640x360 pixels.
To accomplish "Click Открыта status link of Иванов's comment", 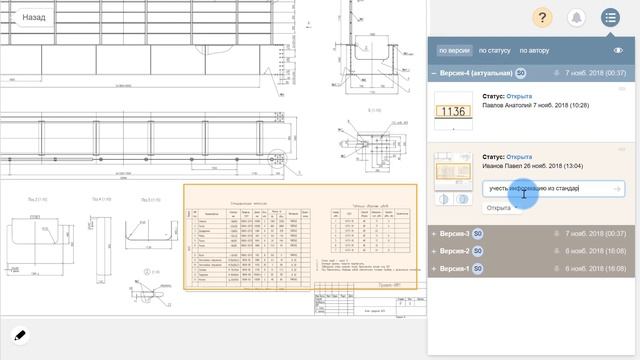I will [519, 157].
